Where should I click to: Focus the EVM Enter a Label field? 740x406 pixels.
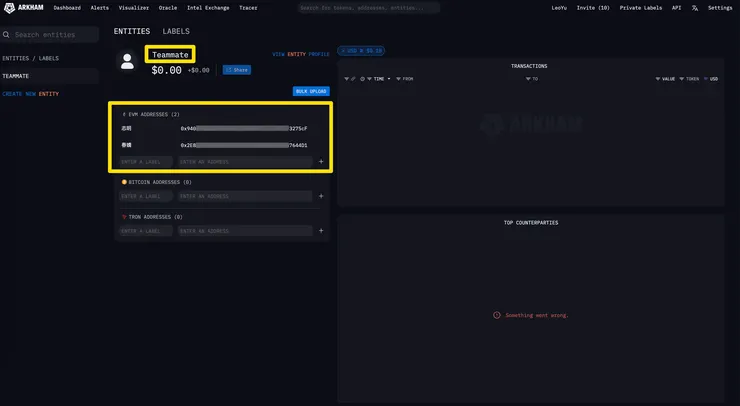(146, 162)
